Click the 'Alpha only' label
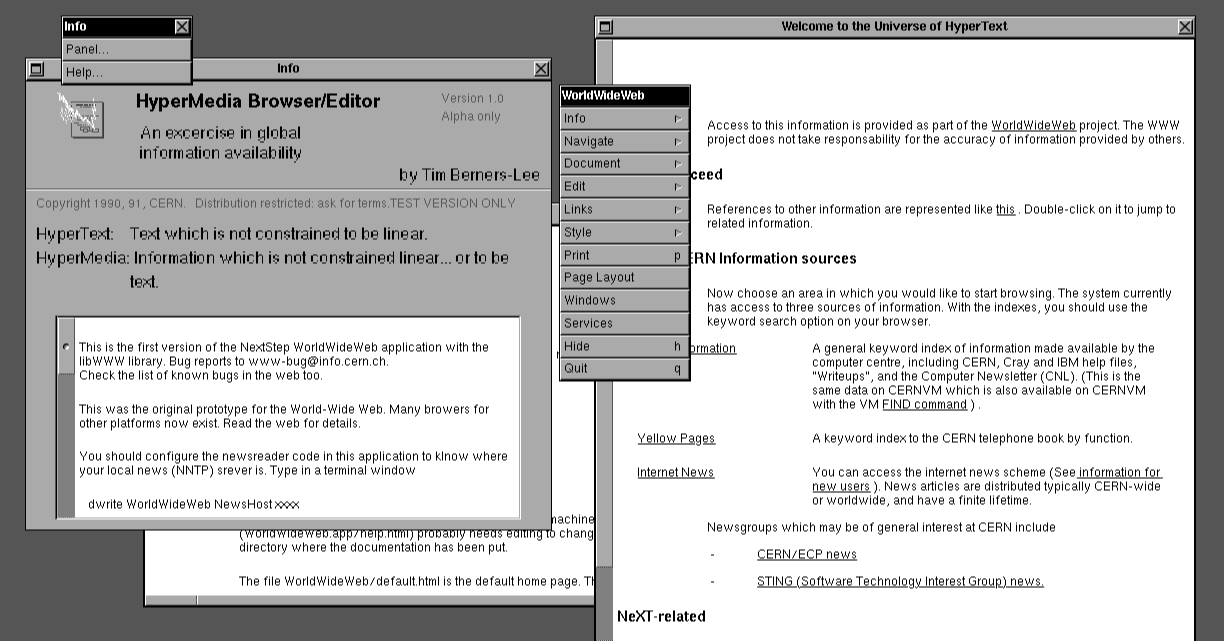This screenshot has height=641, width=1224. (x=471, y=116)
